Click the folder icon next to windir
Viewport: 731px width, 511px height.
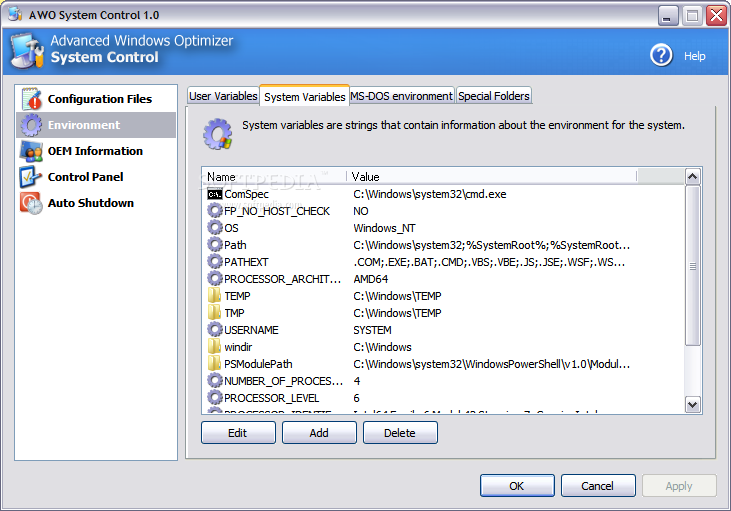pyautogui.click(x=214, y=346)
